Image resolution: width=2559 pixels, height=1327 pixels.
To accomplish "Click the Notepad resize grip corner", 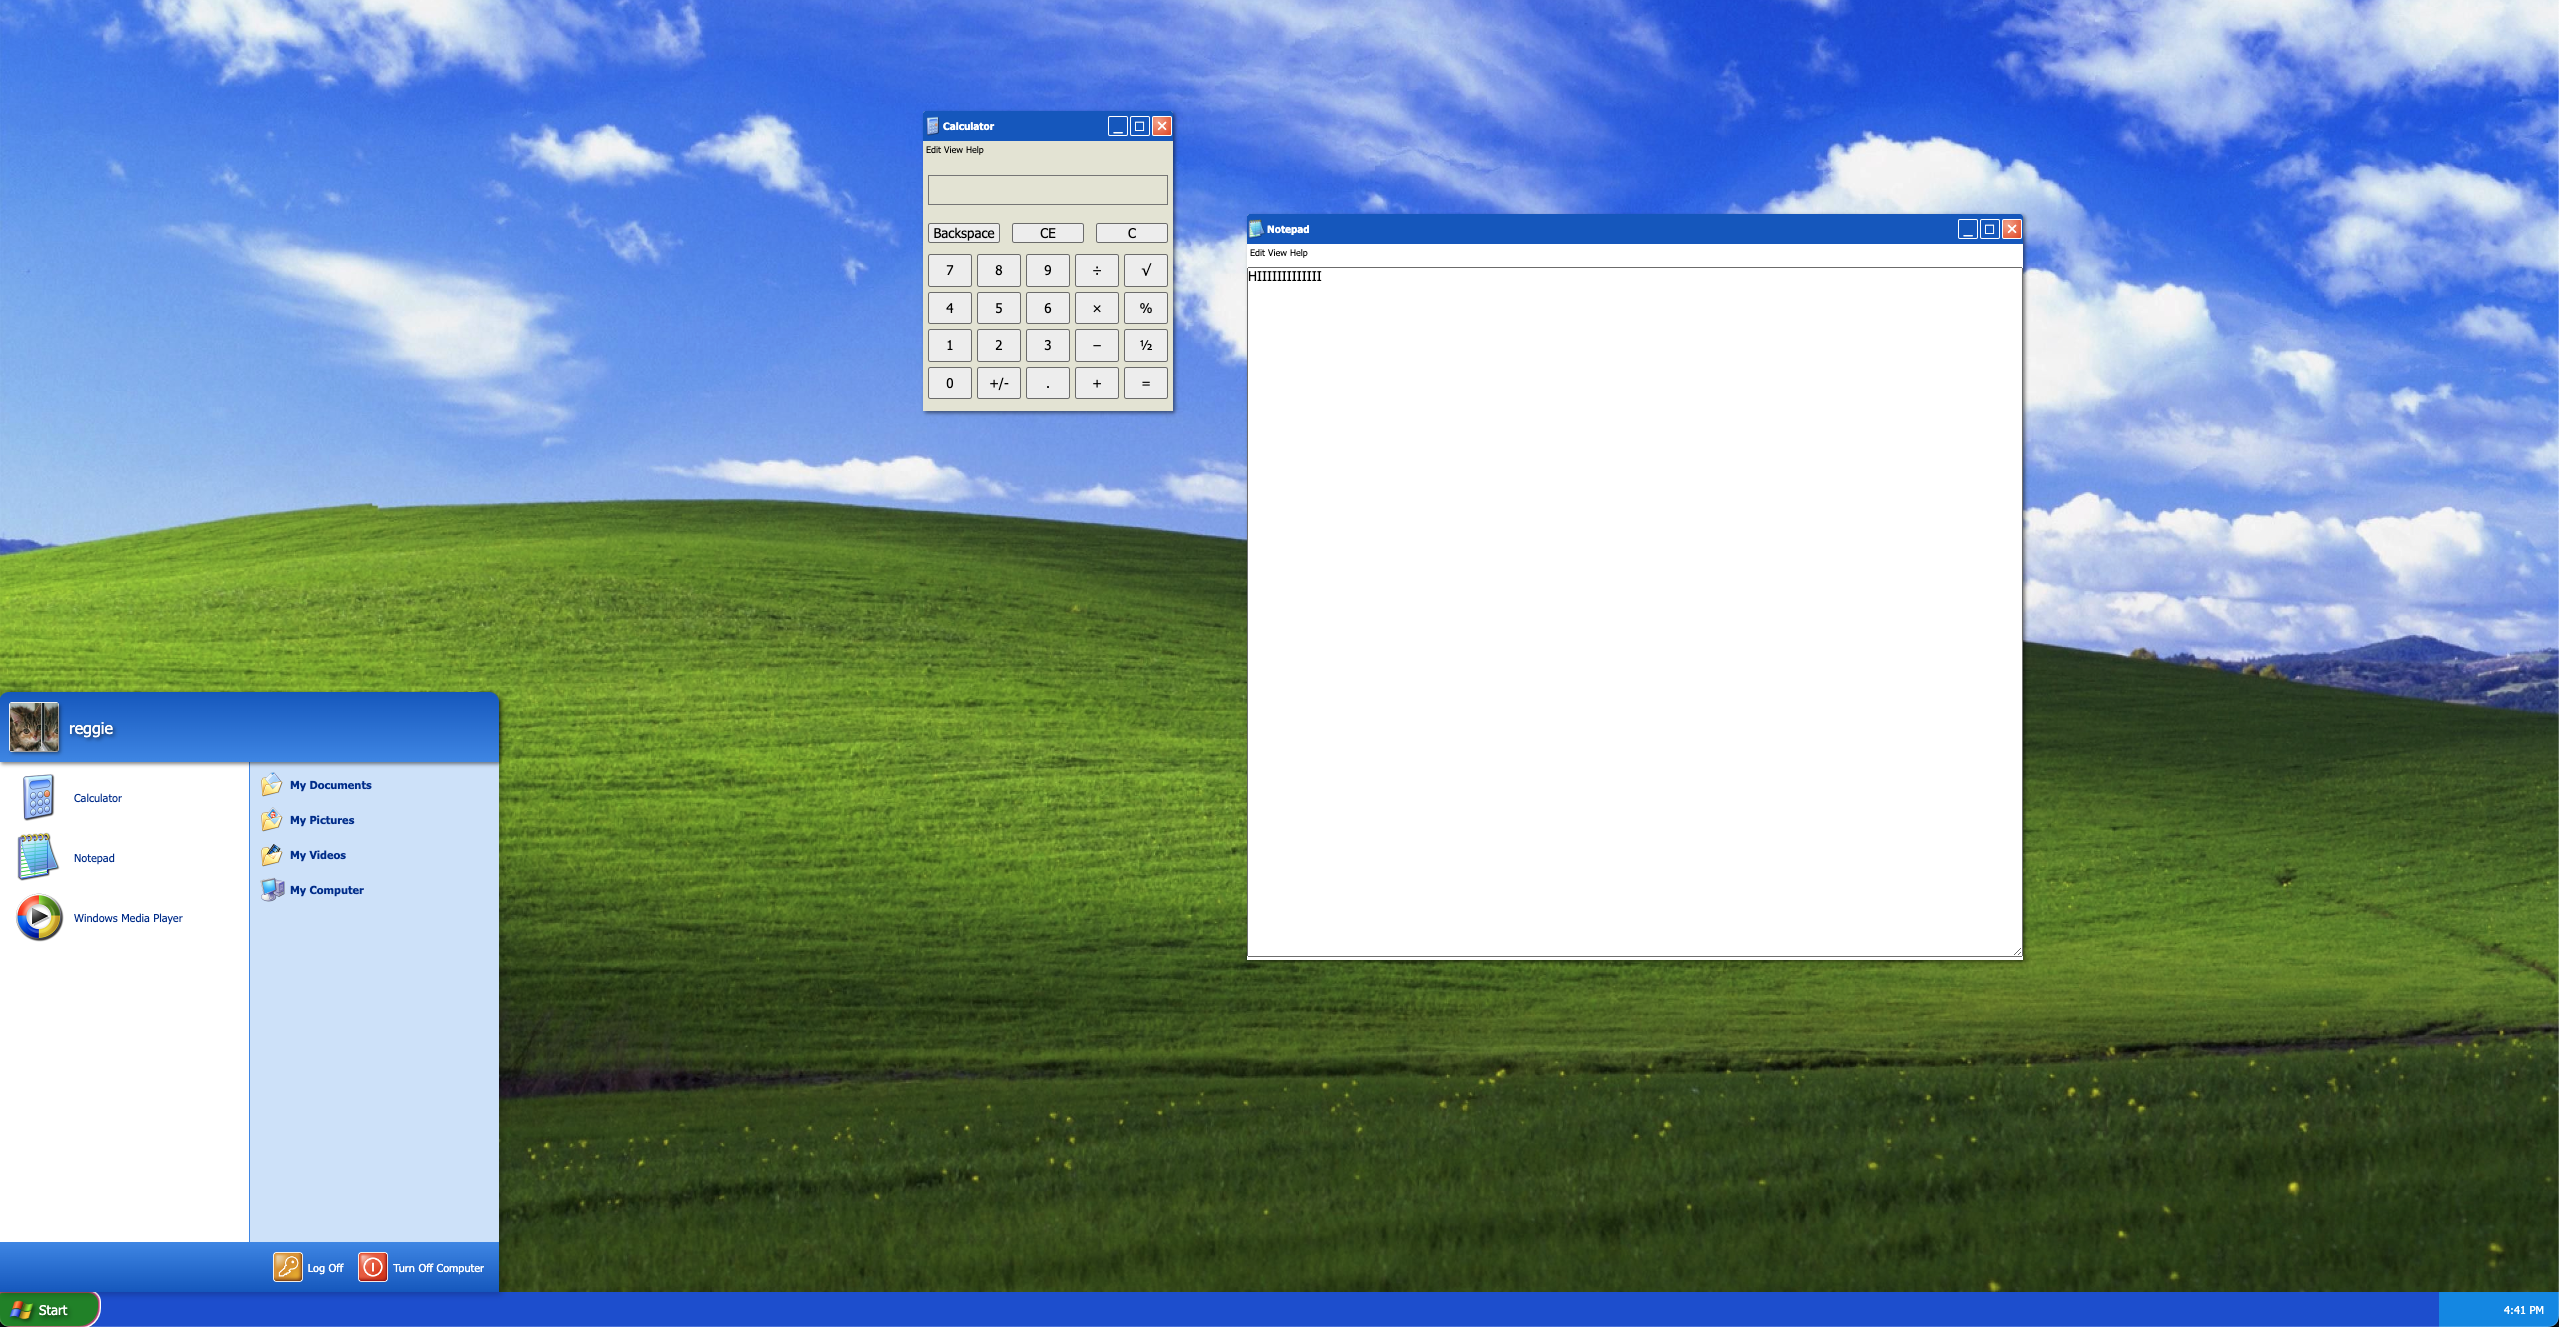I will 2016,951.
